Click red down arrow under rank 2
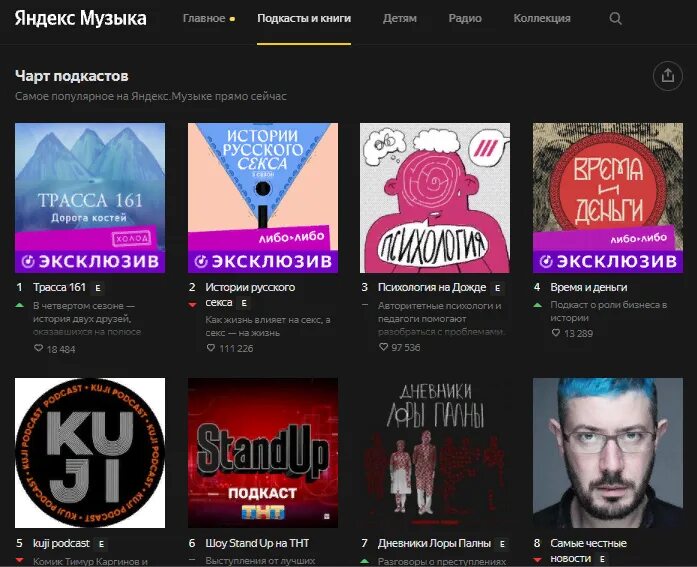 192,305
